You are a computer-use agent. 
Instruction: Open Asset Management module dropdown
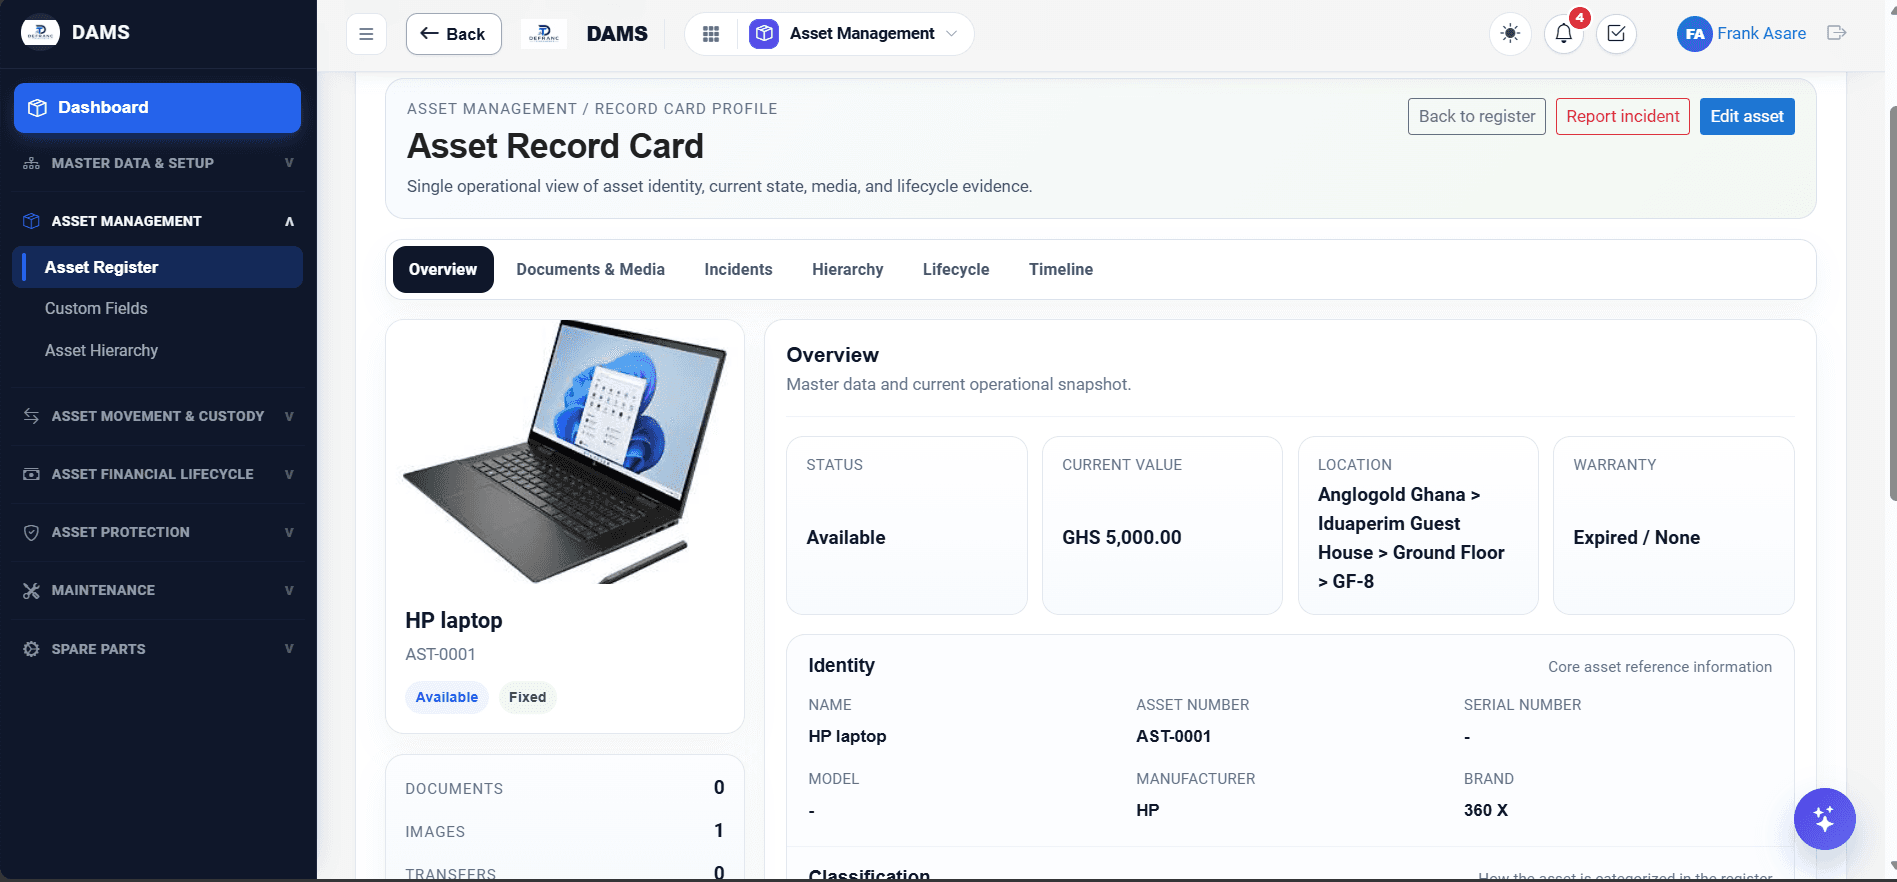(x=856, y=34)
